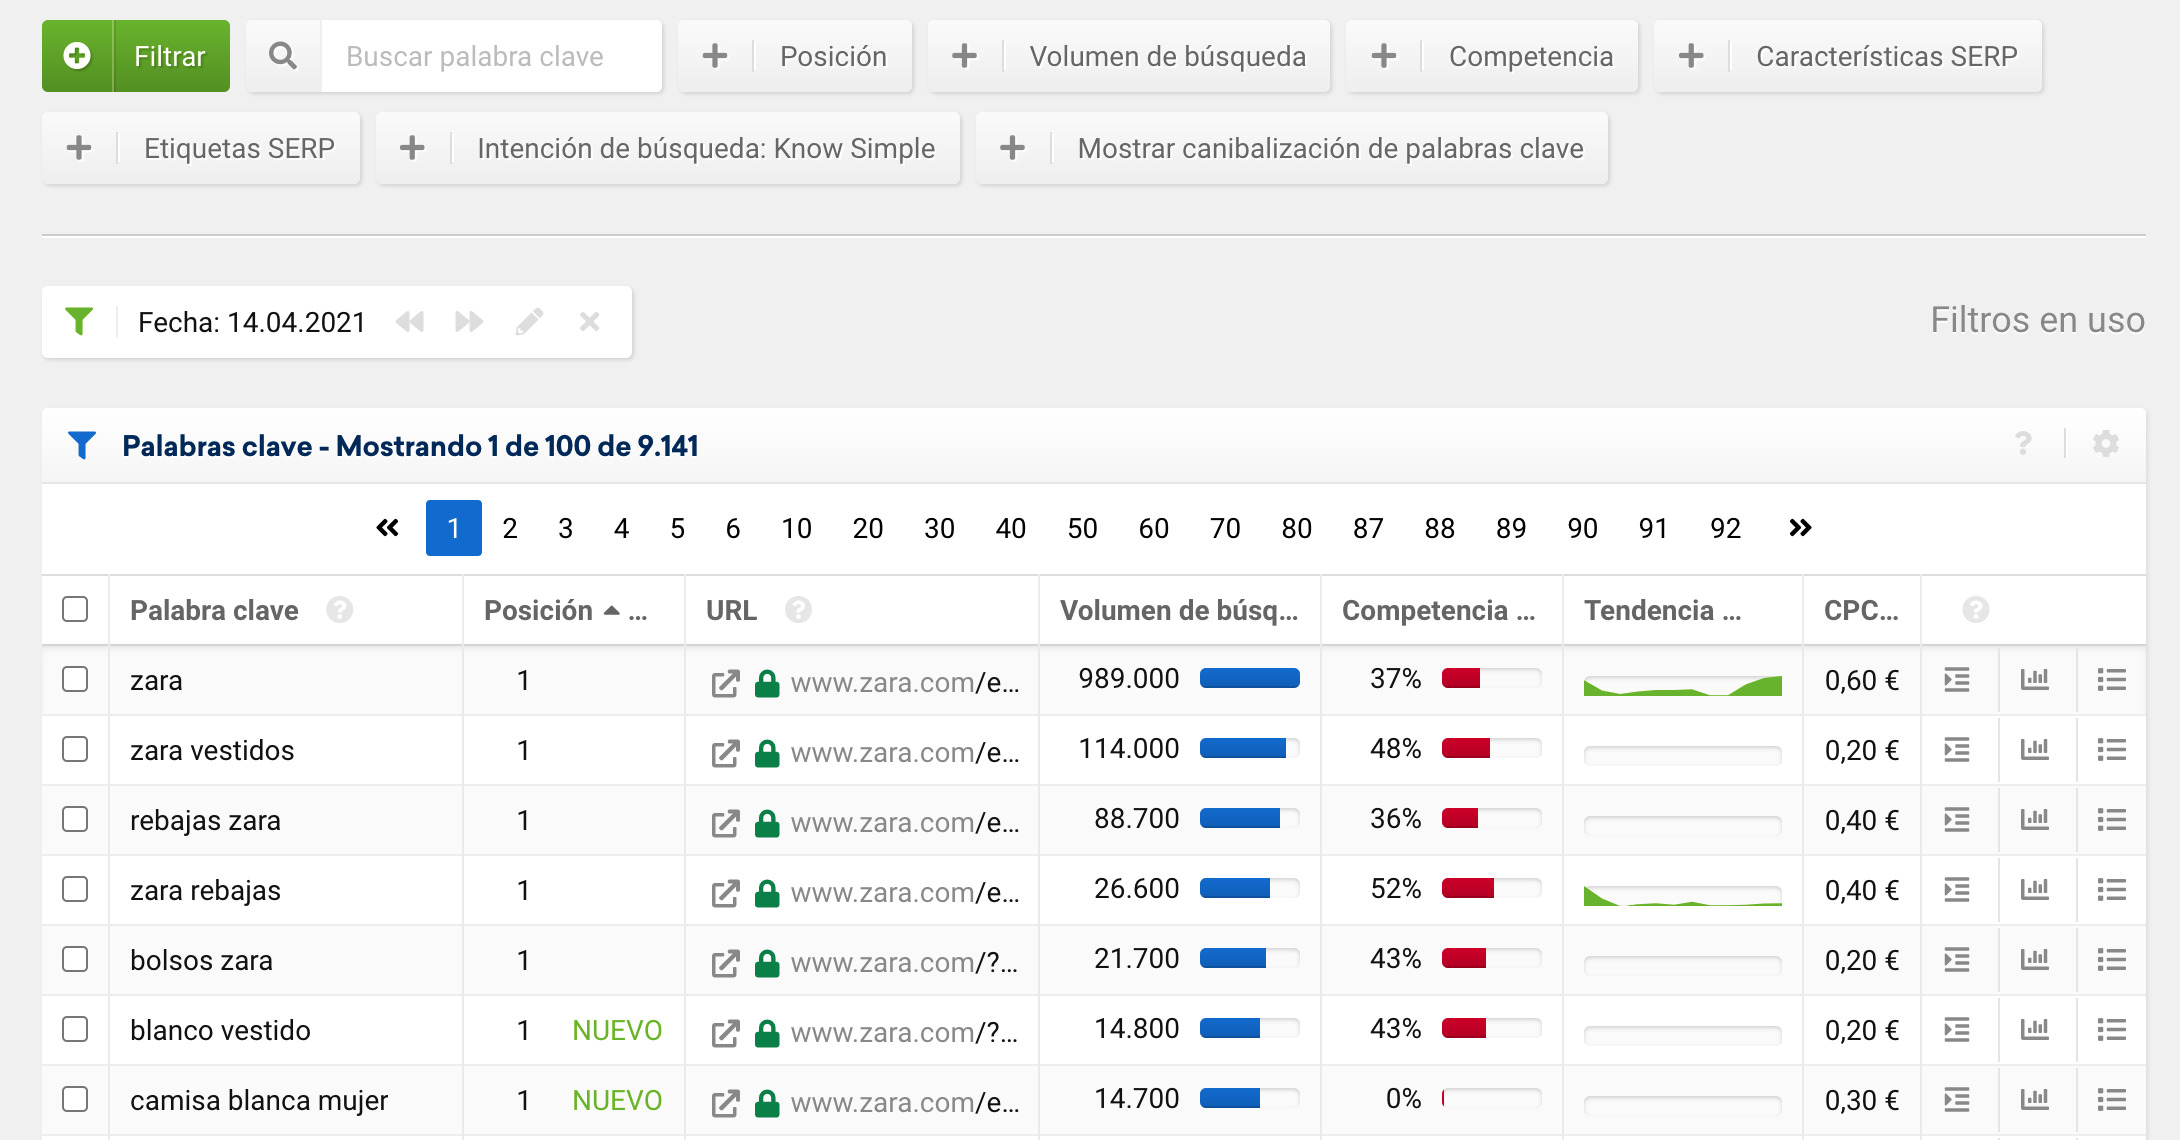
Task: Select current page 1
Action: point(454,528)
